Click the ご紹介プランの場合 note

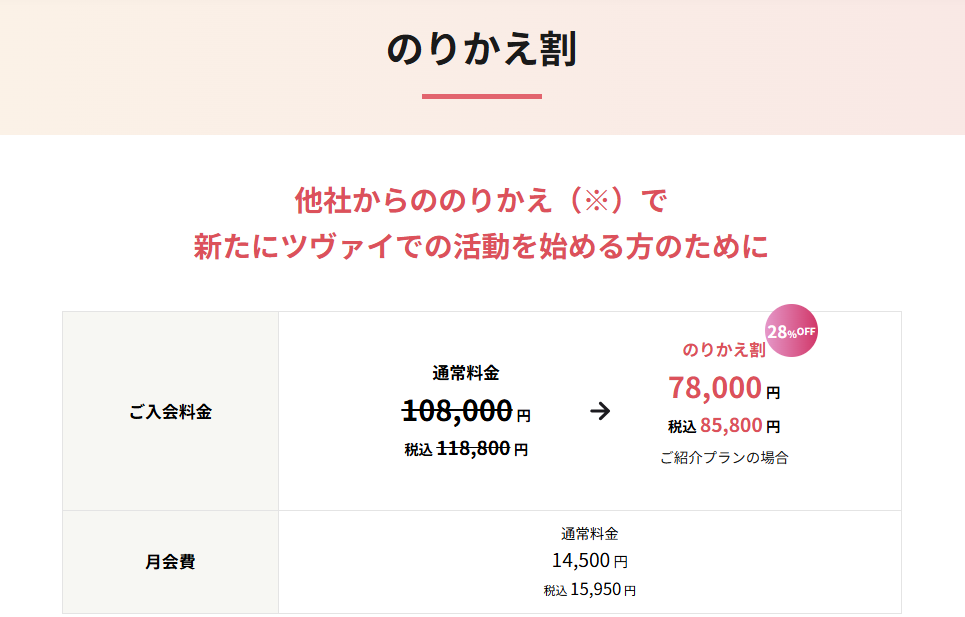pyautogui.click(x=724, y=458)
